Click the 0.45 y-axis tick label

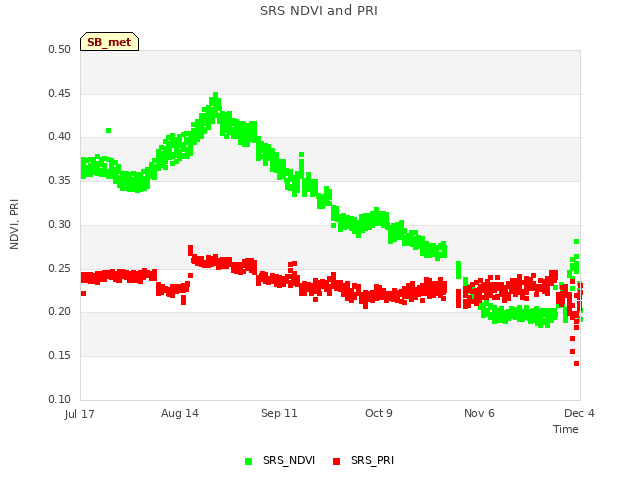[x=60, y=93]
